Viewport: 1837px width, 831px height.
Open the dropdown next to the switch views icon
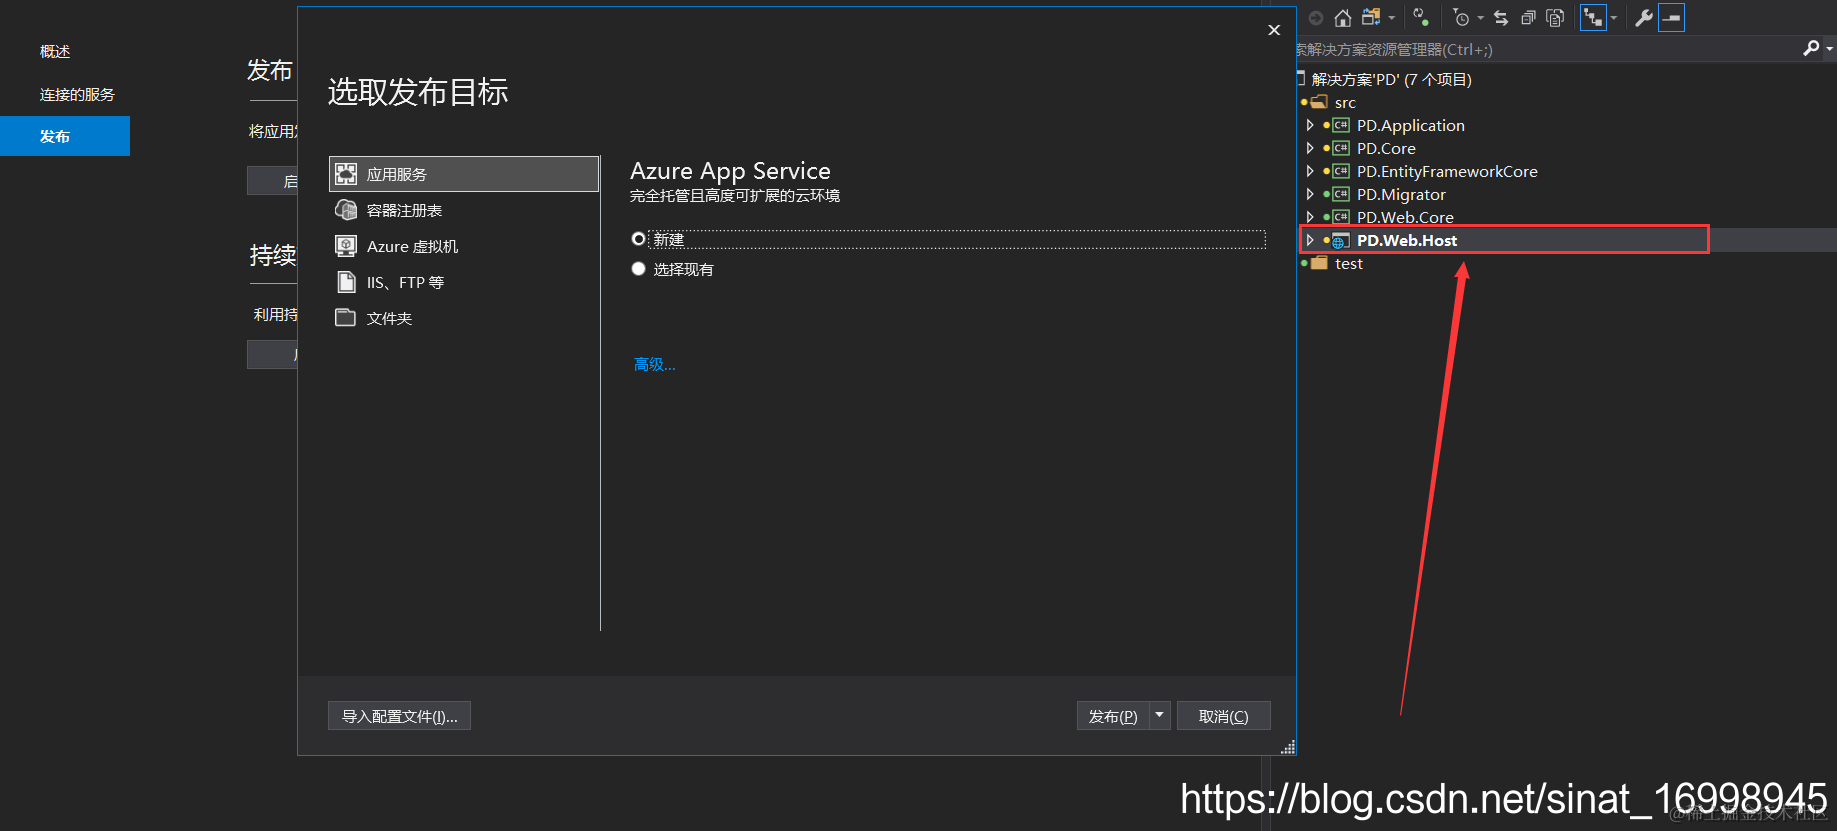[x=1391, y=18]
